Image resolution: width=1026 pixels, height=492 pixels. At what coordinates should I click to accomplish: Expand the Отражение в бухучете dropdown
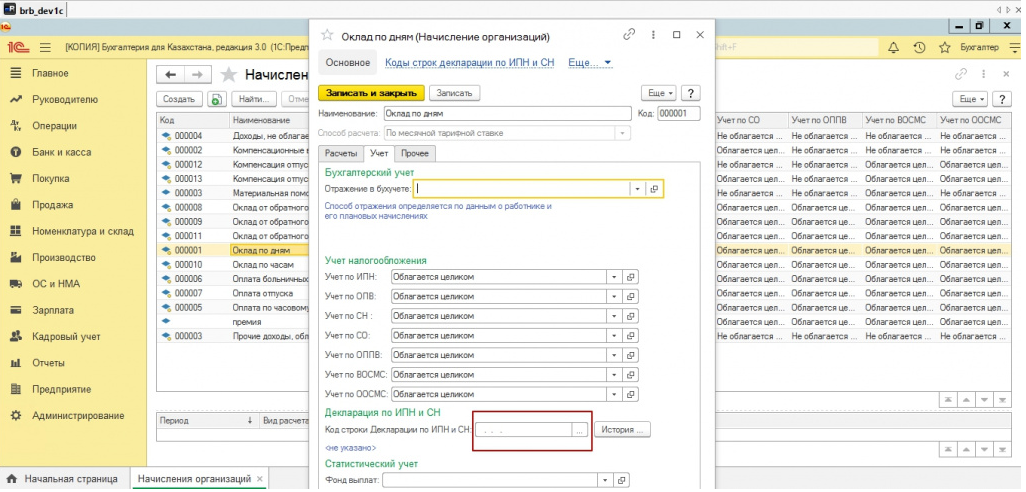(636, 188)
